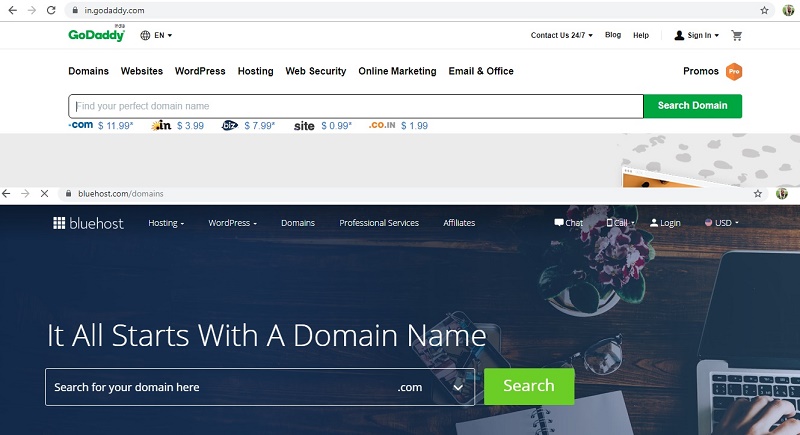Viewport: 800px width, 435px height.
Task: Open the Online Marketing menu
Action: (x=397, y=71)
